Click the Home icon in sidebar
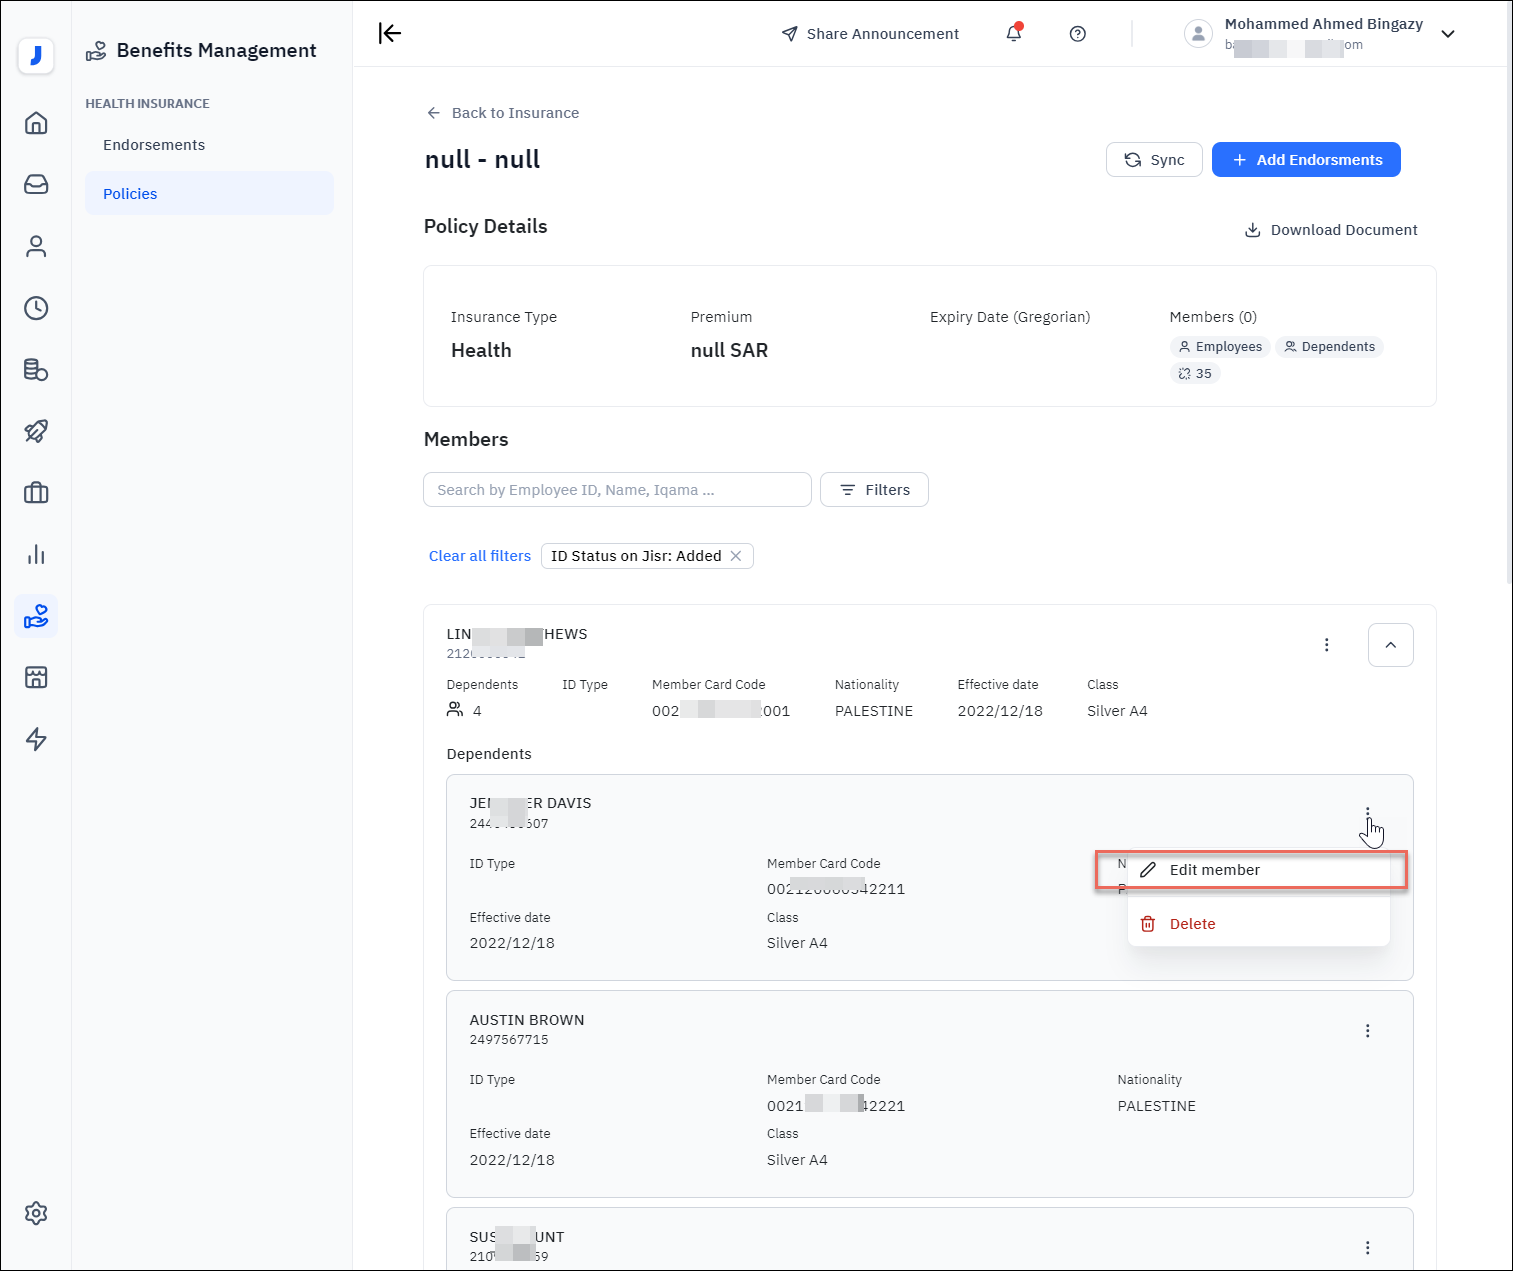The height and width of the screenshot is (1271, 1513). [x=36, y=123]
